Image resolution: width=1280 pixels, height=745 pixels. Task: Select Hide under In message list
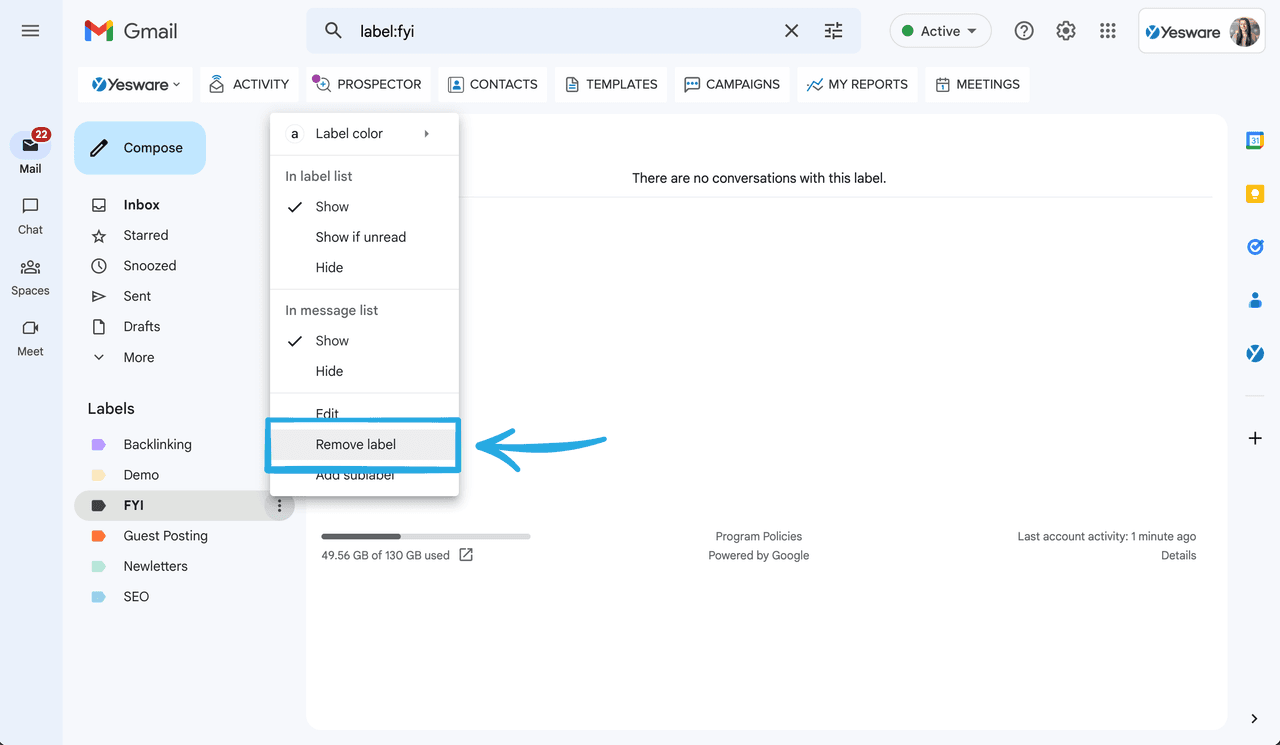tap(329, 371)
